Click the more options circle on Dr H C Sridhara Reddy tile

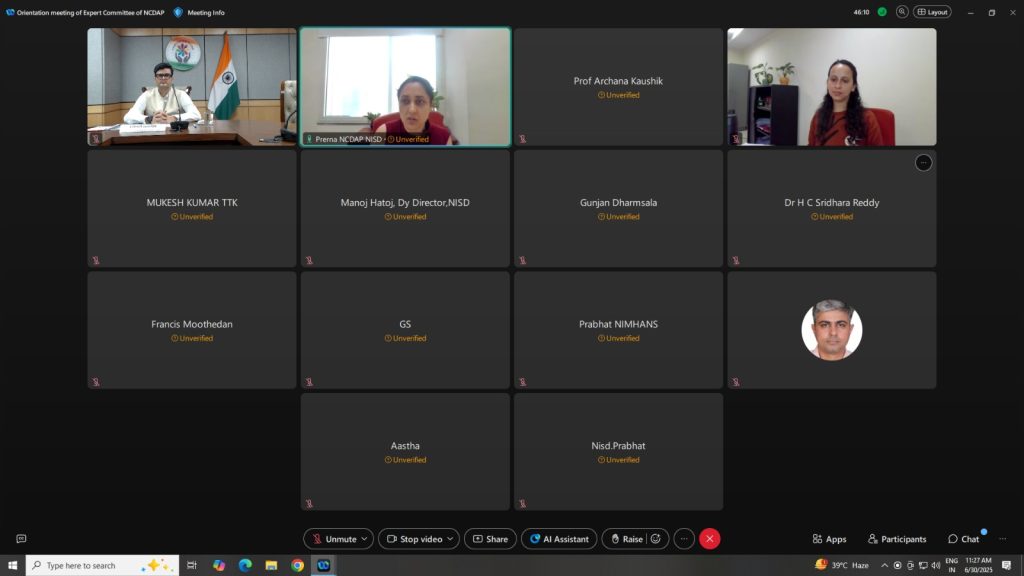tap(923, 163)
